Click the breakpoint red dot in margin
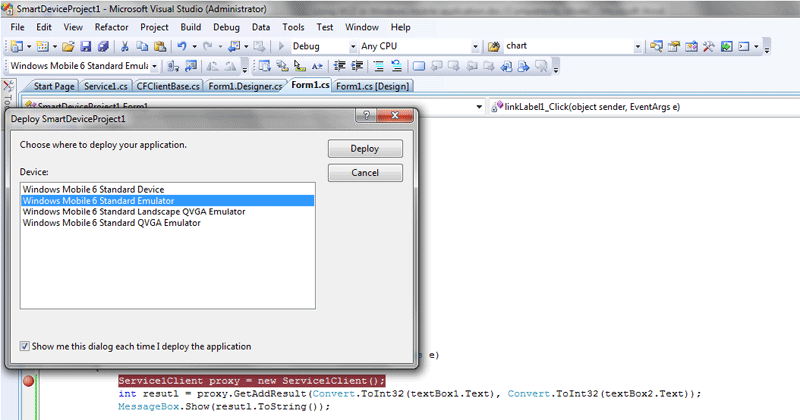Viewport: 800px width, 420px height. (29, 380)
